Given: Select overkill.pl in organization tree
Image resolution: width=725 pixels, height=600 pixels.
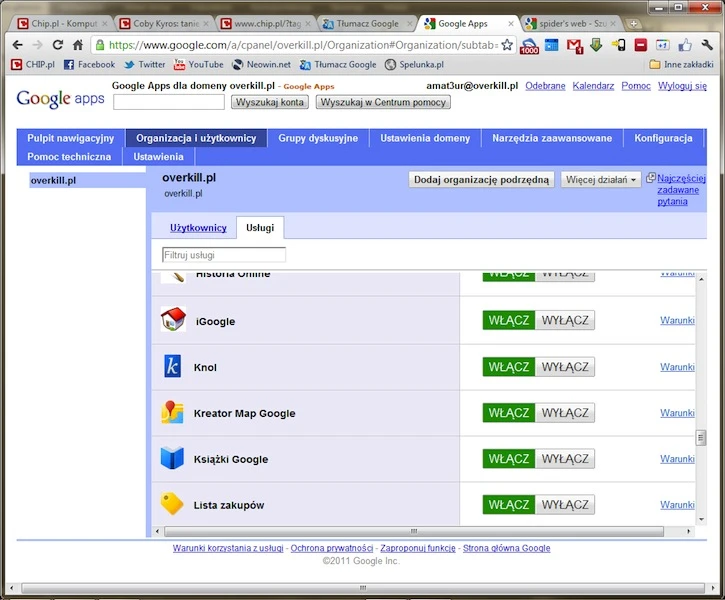Looking at the screenshot, I should 87,180.
